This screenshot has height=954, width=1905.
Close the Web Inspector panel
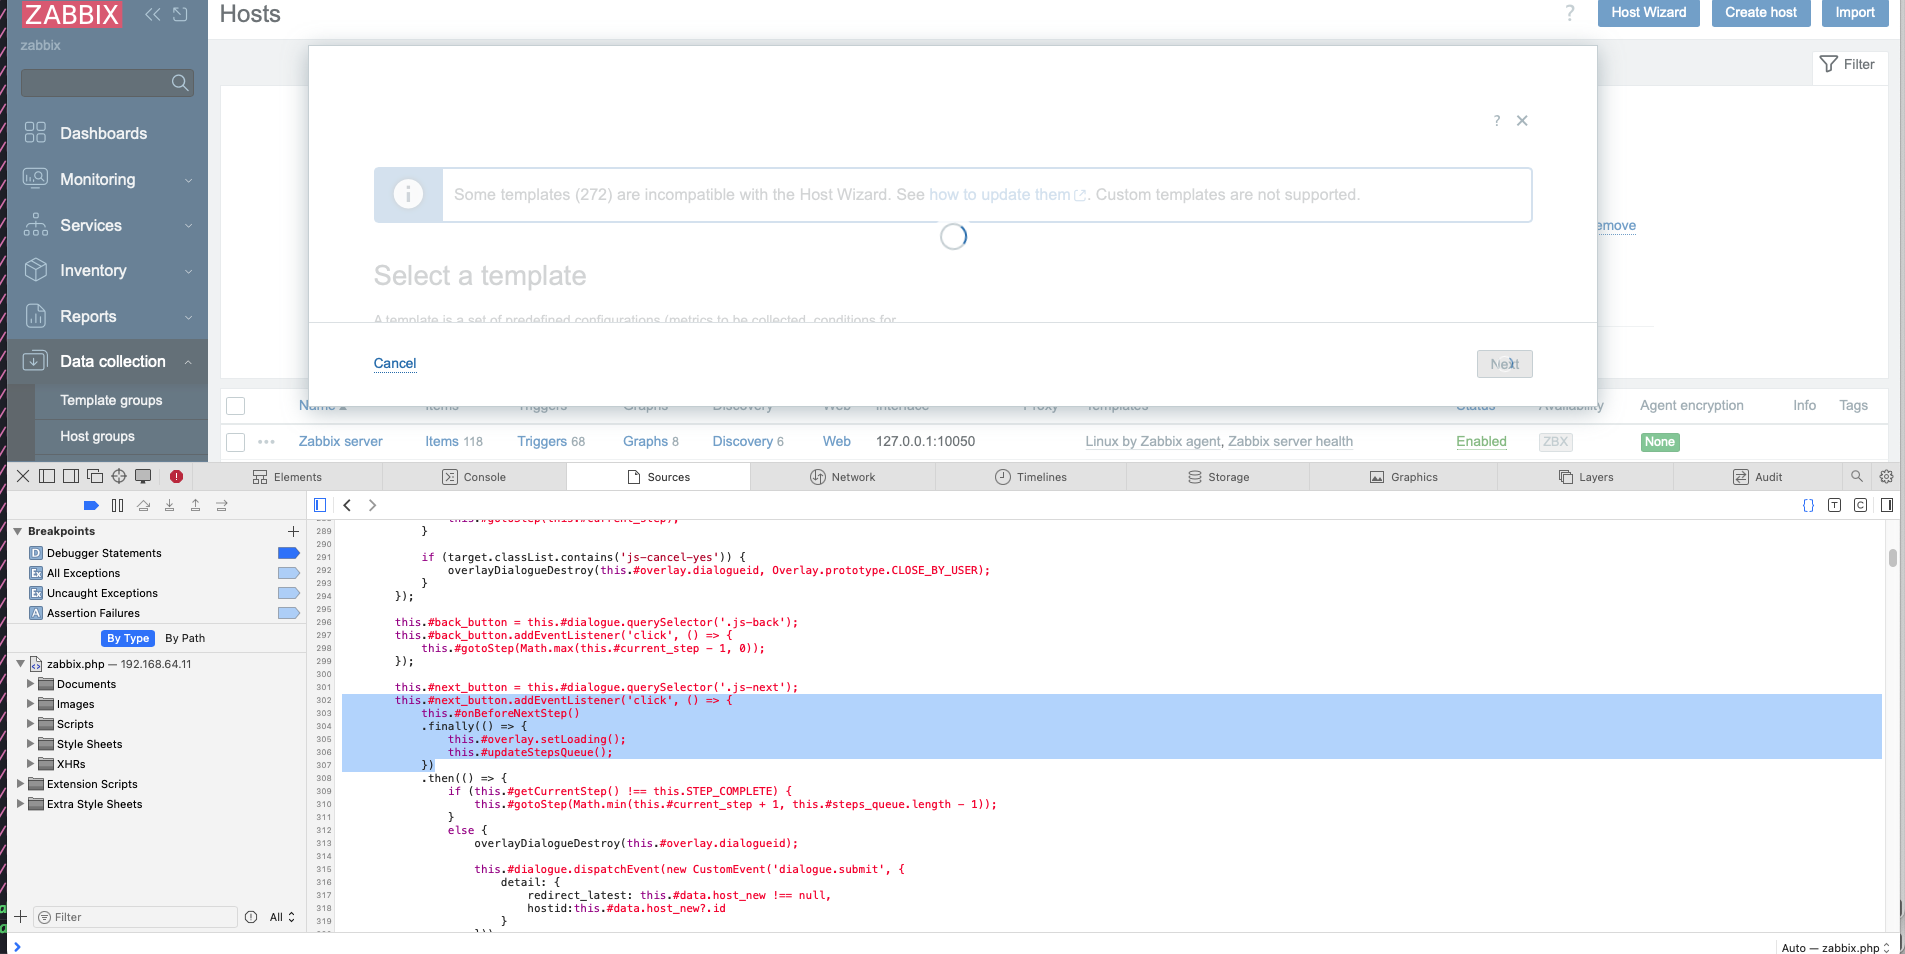(23, 477)
